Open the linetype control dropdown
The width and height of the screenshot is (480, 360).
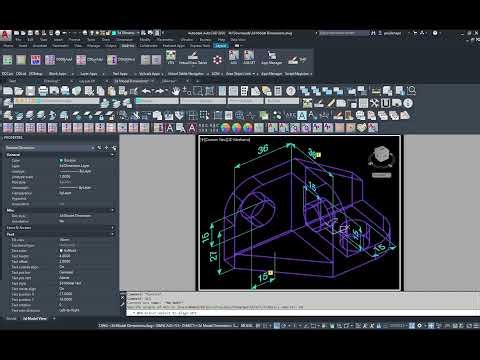click(203, 101)
